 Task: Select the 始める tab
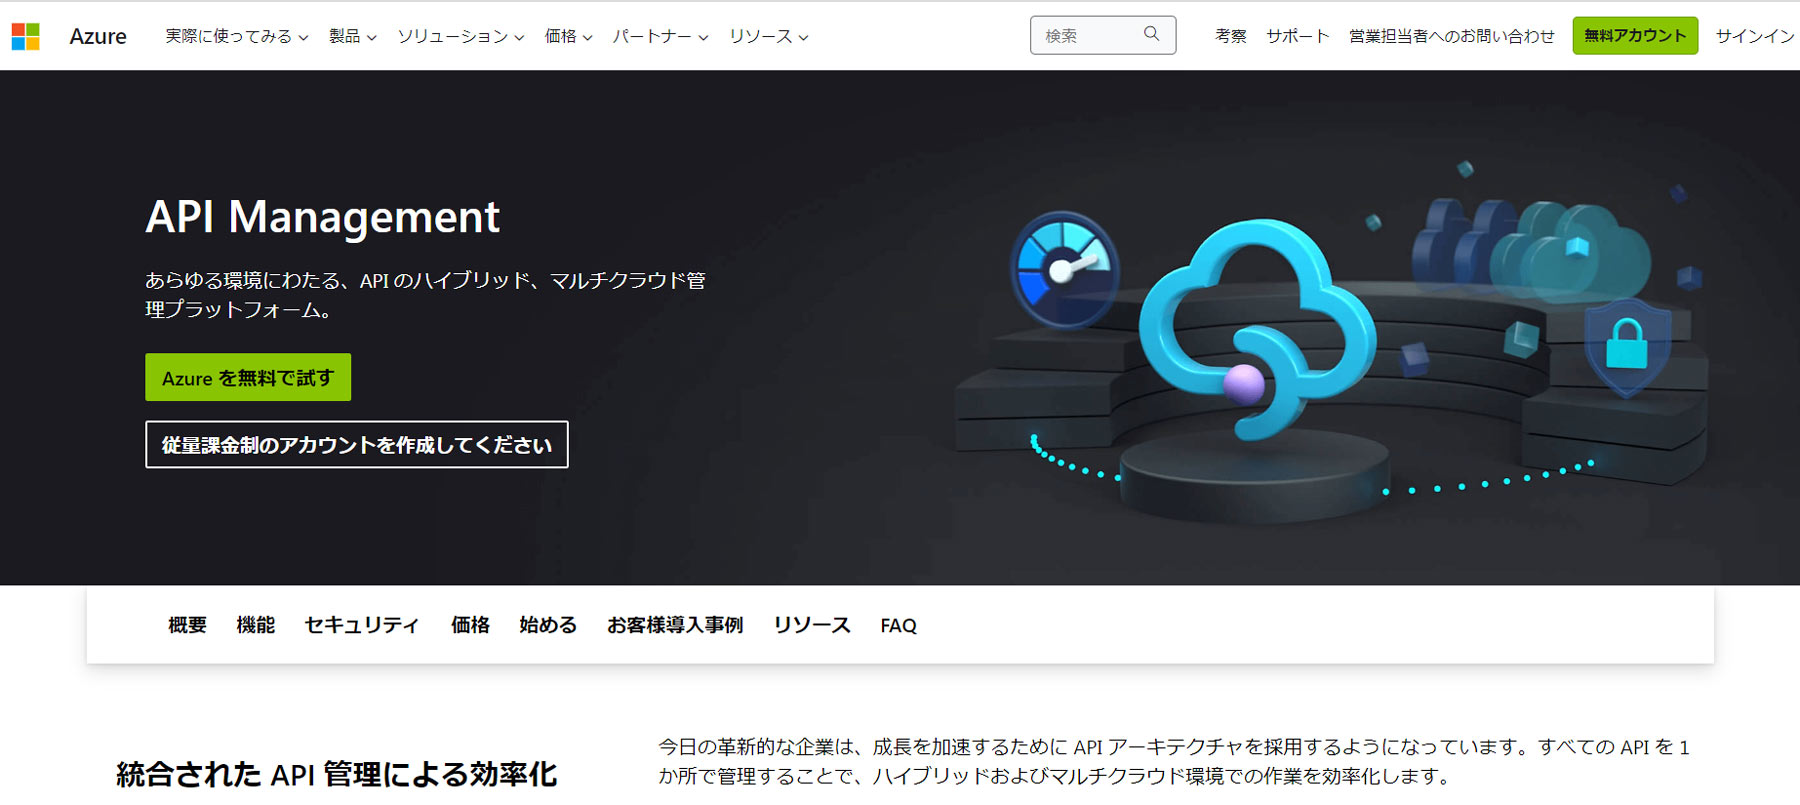548,625
